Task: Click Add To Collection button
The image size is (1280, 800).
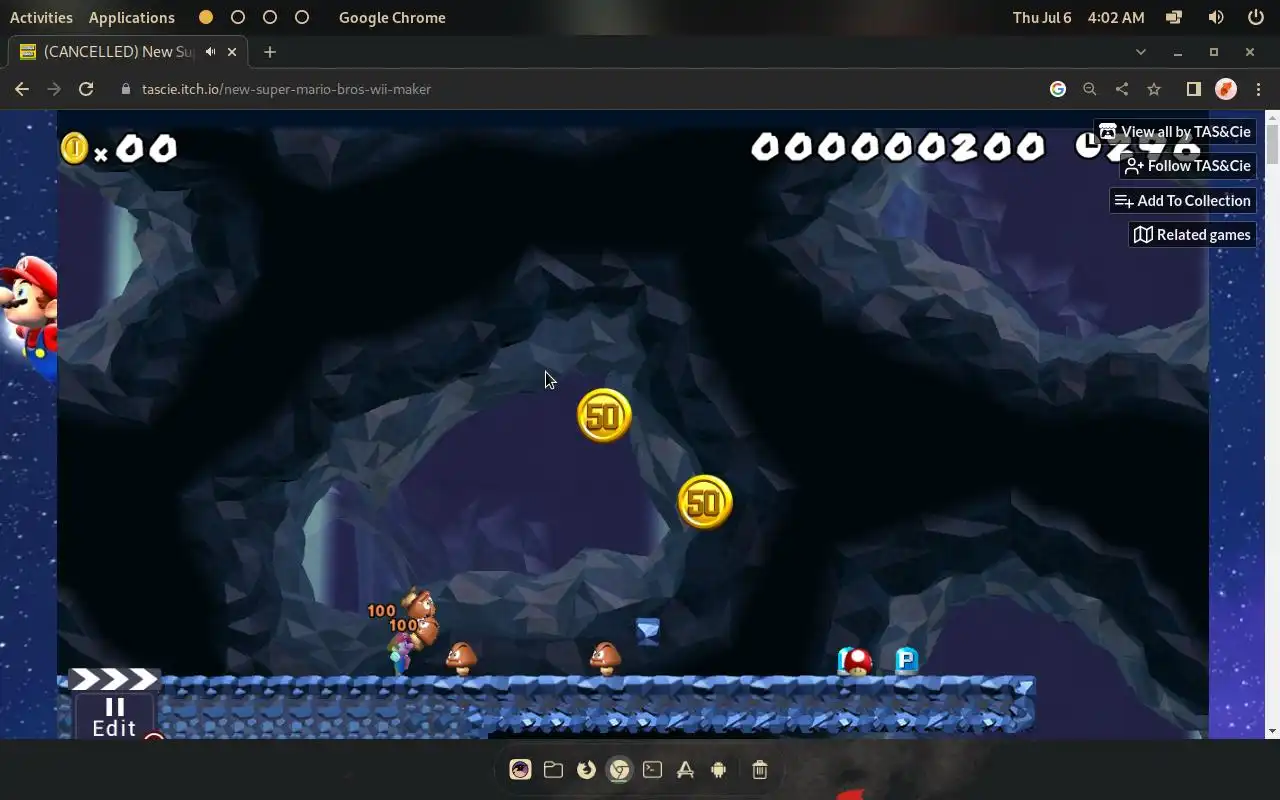Action: point(1182,201)
